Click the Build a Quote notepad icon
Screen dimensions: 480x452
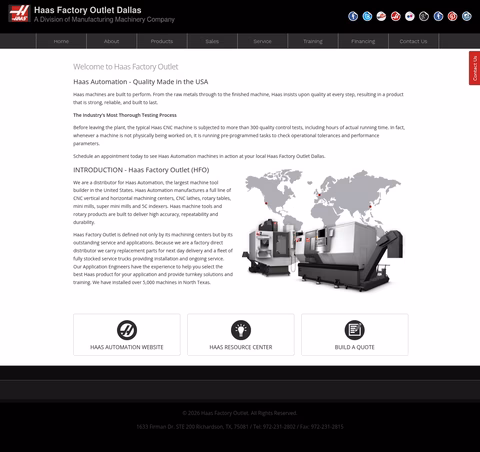click(x=355, y=330)
